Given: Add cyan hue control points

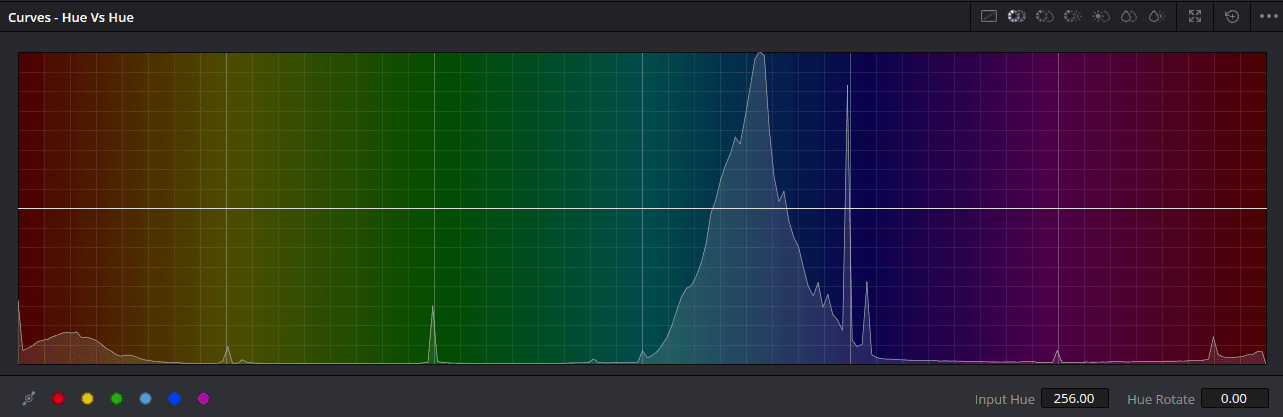Looking at the screenshot, I should pos(145,398).
